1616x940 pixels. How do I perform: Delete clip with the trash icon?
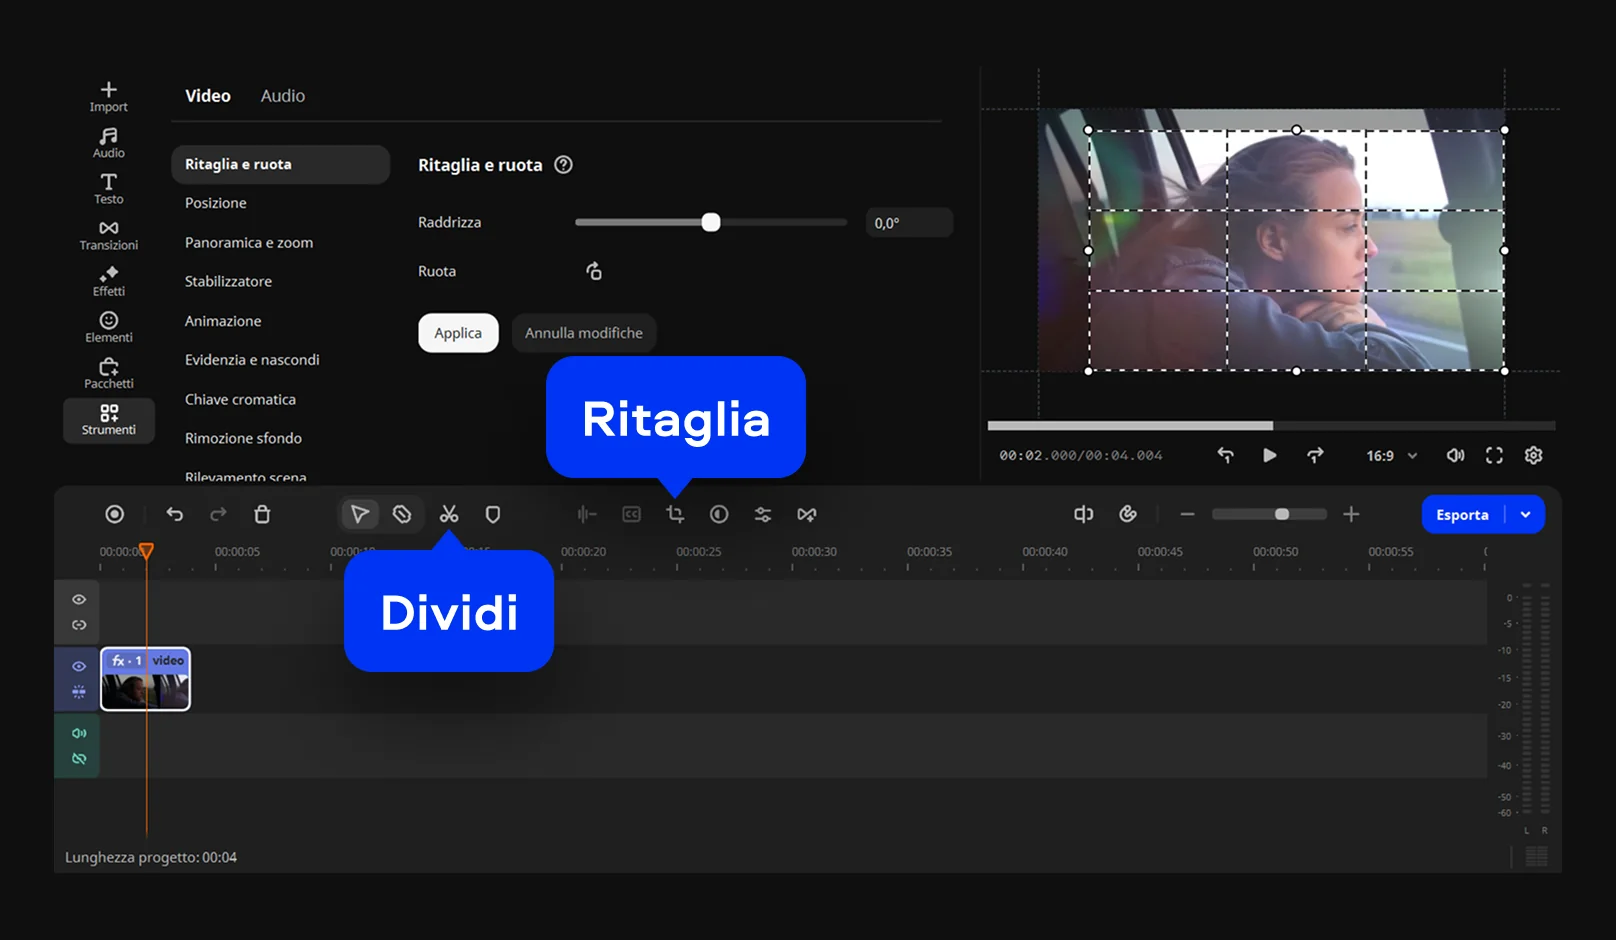click(262, 514)
